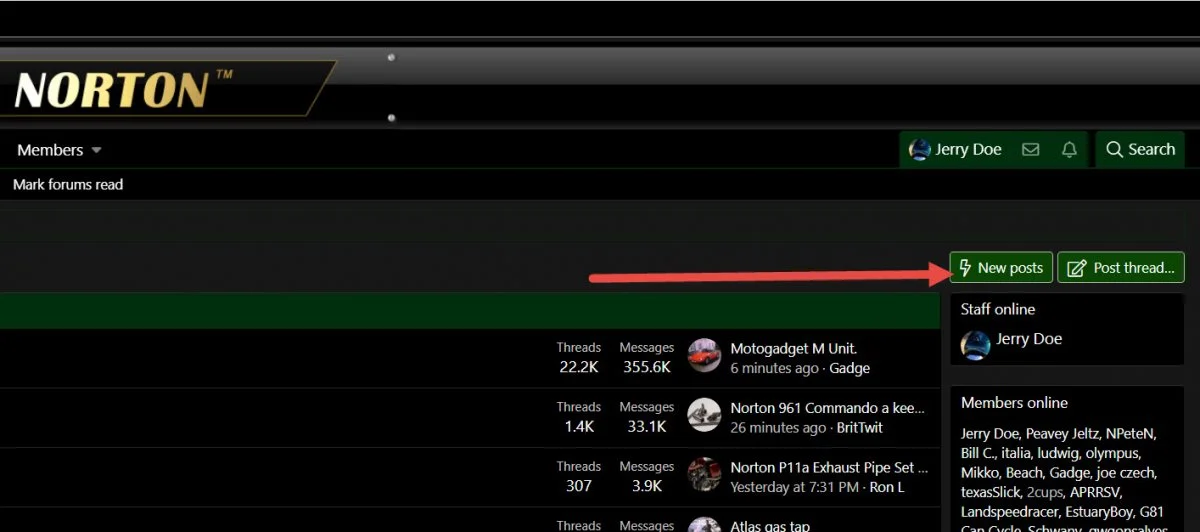Click 2cups in Members online
Screen dimensions: 1200x532
(1045, 492)
